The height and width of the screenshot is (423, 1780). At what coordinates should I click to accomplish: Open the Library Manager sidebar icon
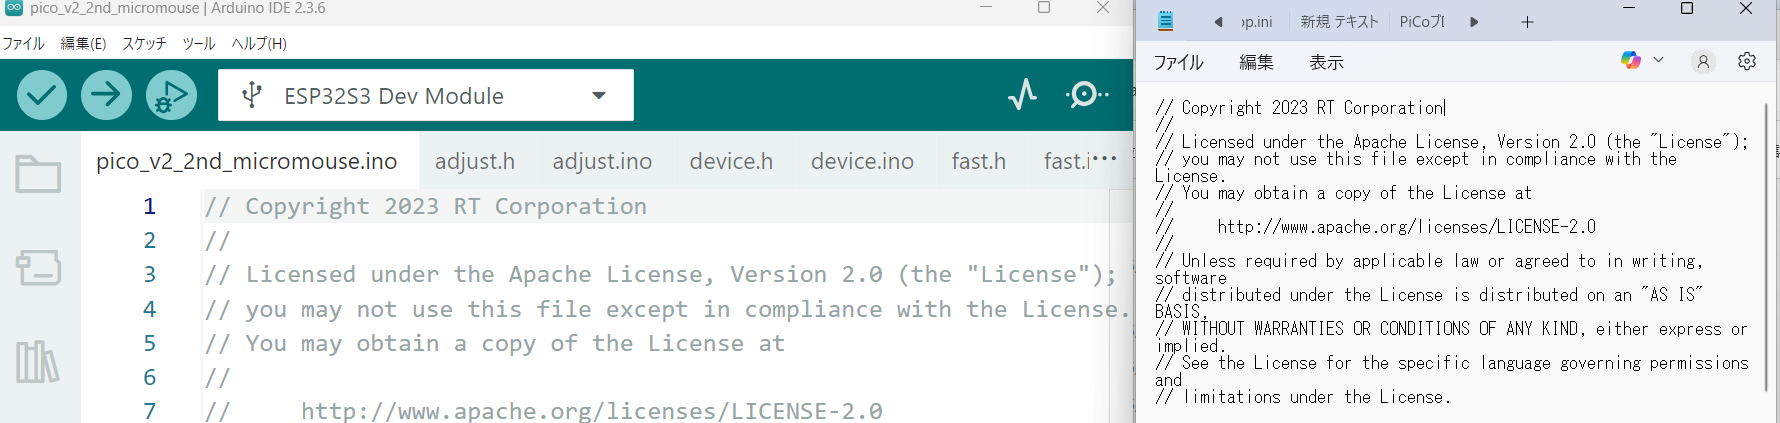pyautogui.click(x=38, y=361)
